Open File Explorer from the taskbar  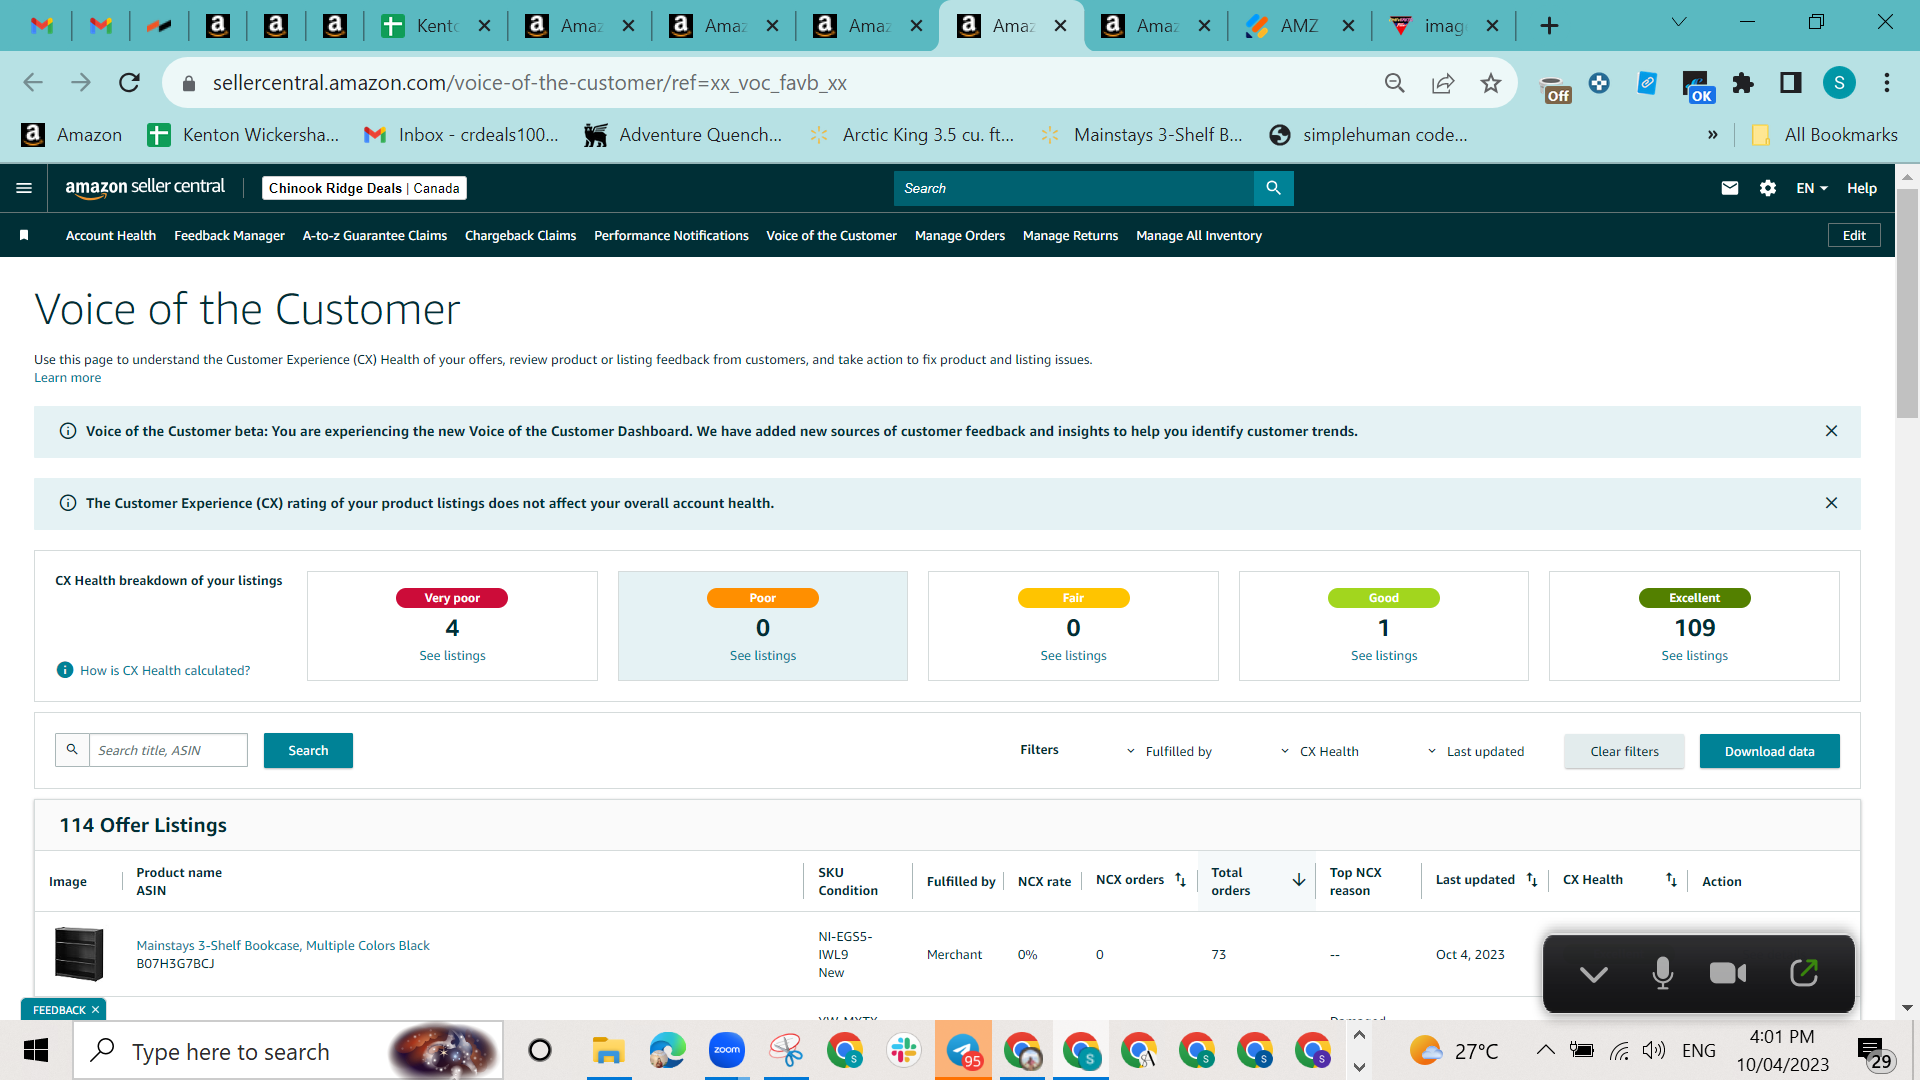pyautogui.click(x=608, y=1050)
